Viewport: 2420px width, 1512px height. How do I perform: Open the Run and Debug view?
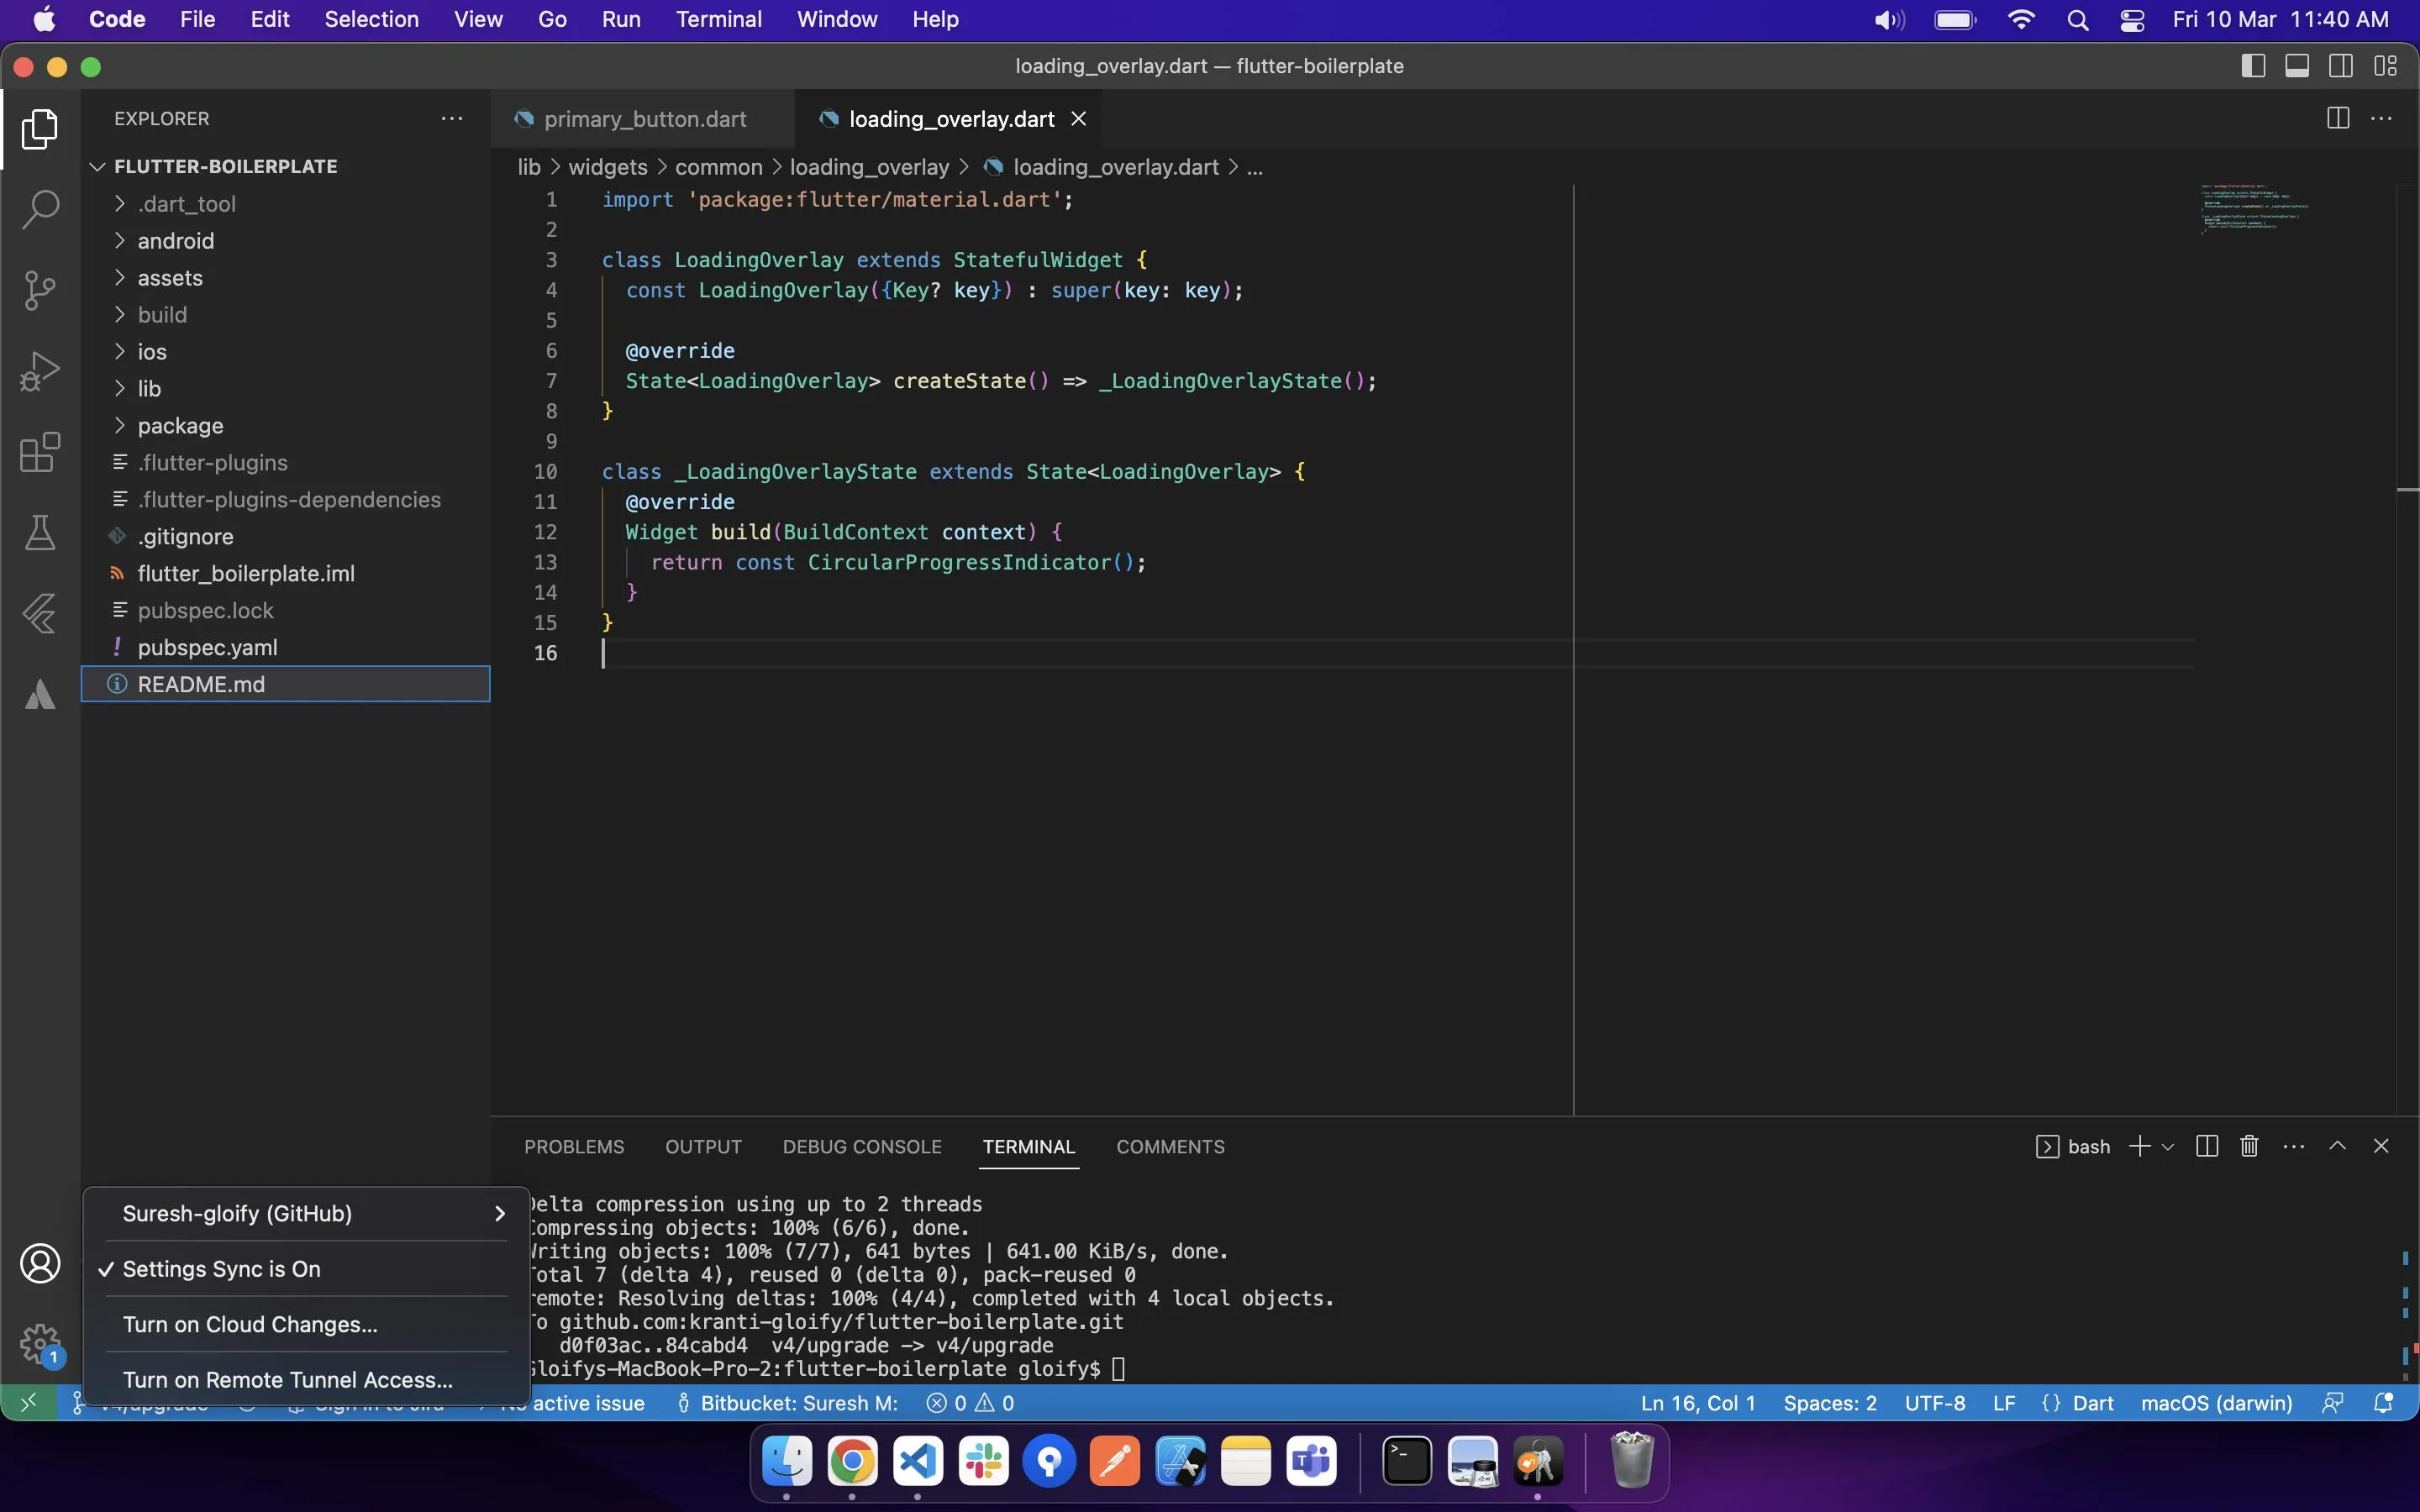pos(40,371)
